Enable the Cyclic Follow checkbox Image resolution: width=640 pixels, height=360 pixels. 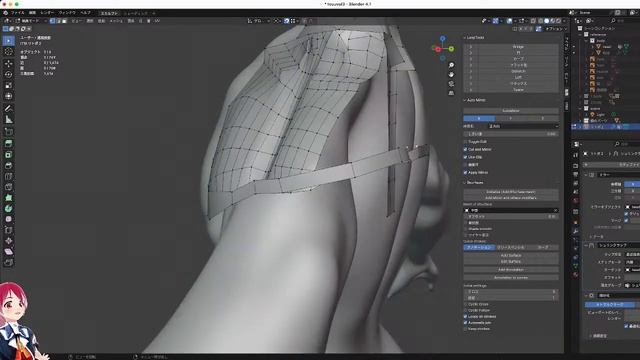pos(465,311)
